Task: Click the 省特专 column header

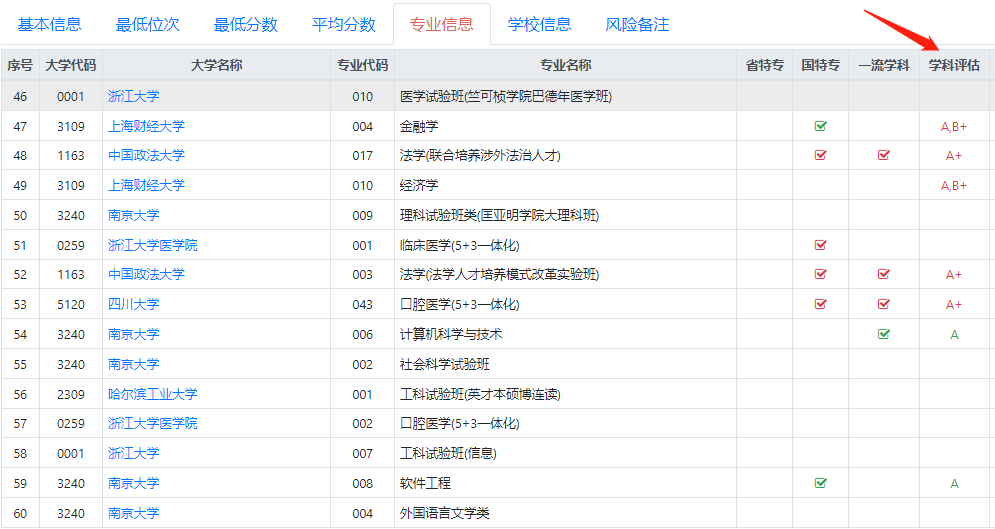Action: click(765, 65)
